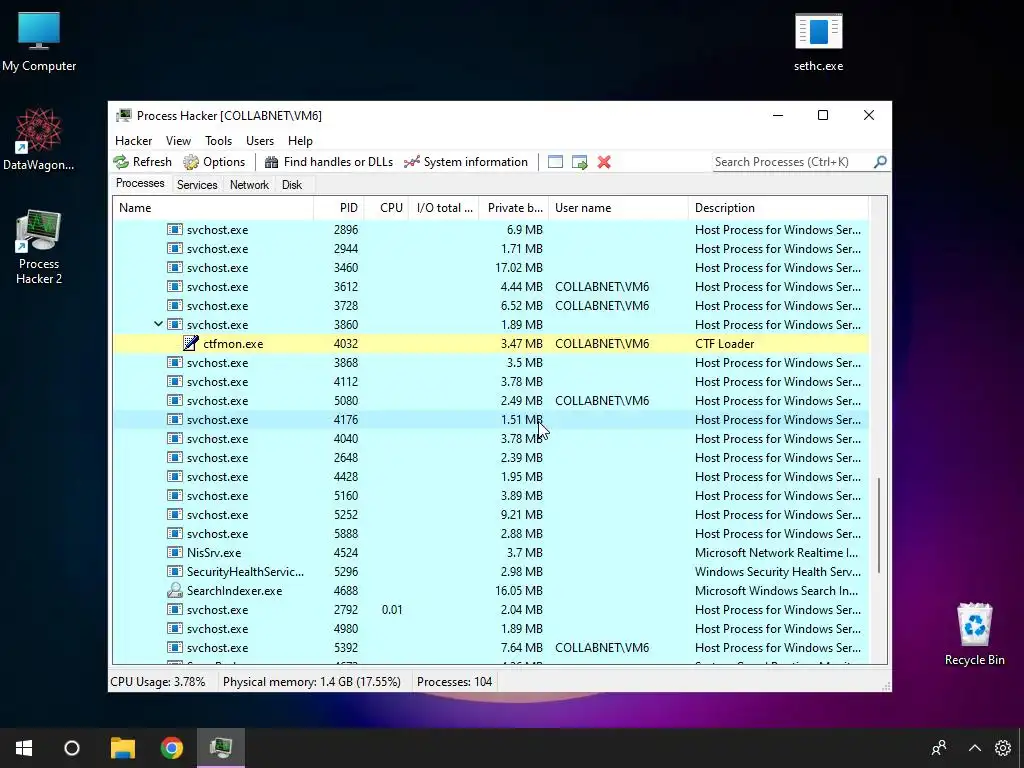Click icon of NisSrv.exe row
This screenshot has width=1024, height=768.
click(174, 552)
